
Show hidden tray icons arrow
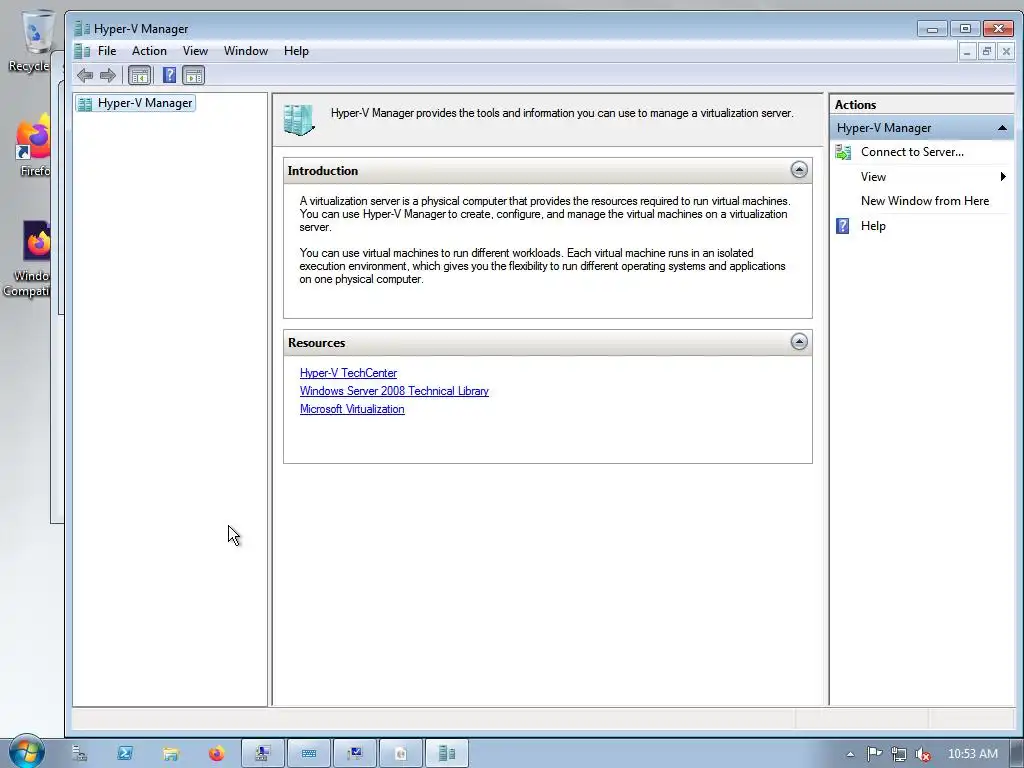(850, 754)
